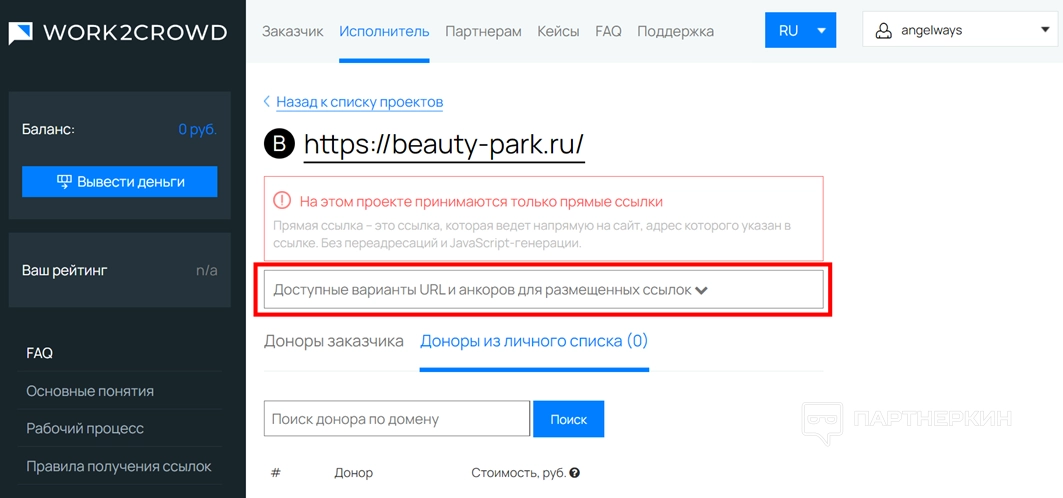This screenshot has width=1063, height=498.
Task: Open the https://beauty-park.ru/ project link
Action: pos(443,144)
